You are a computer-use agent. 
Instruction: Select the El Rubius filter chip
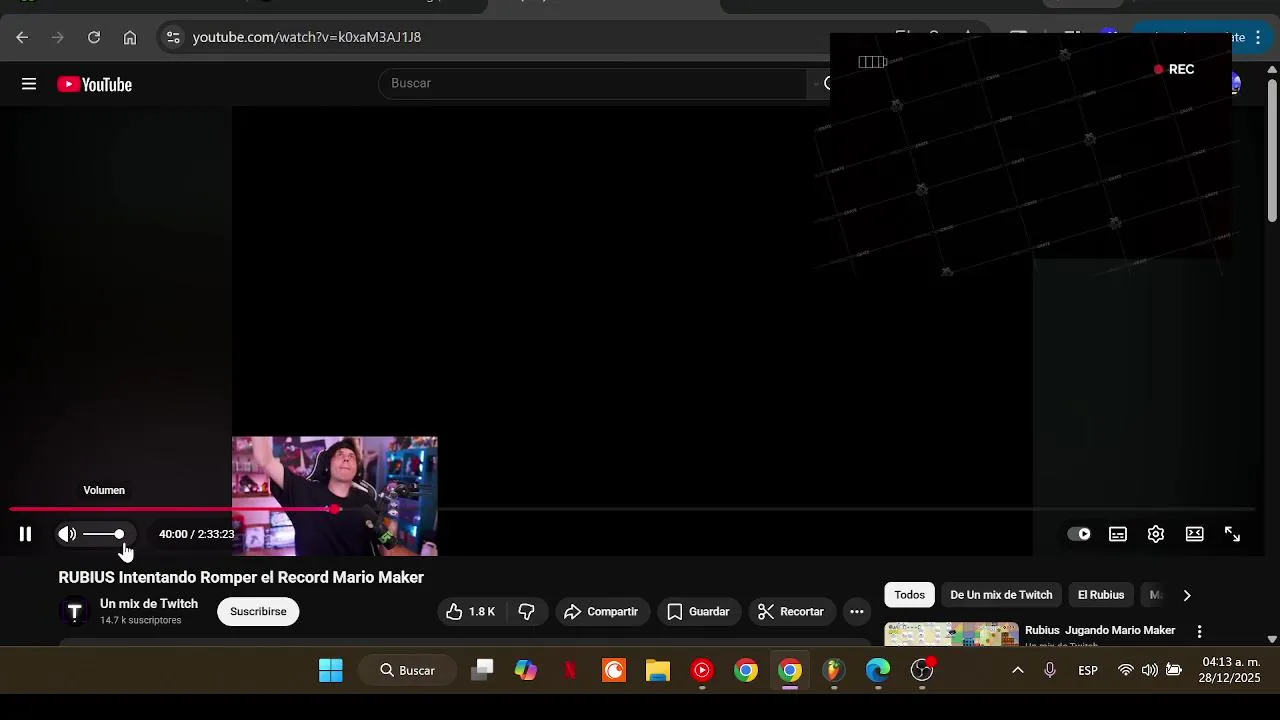click(x=1101, y=595)
